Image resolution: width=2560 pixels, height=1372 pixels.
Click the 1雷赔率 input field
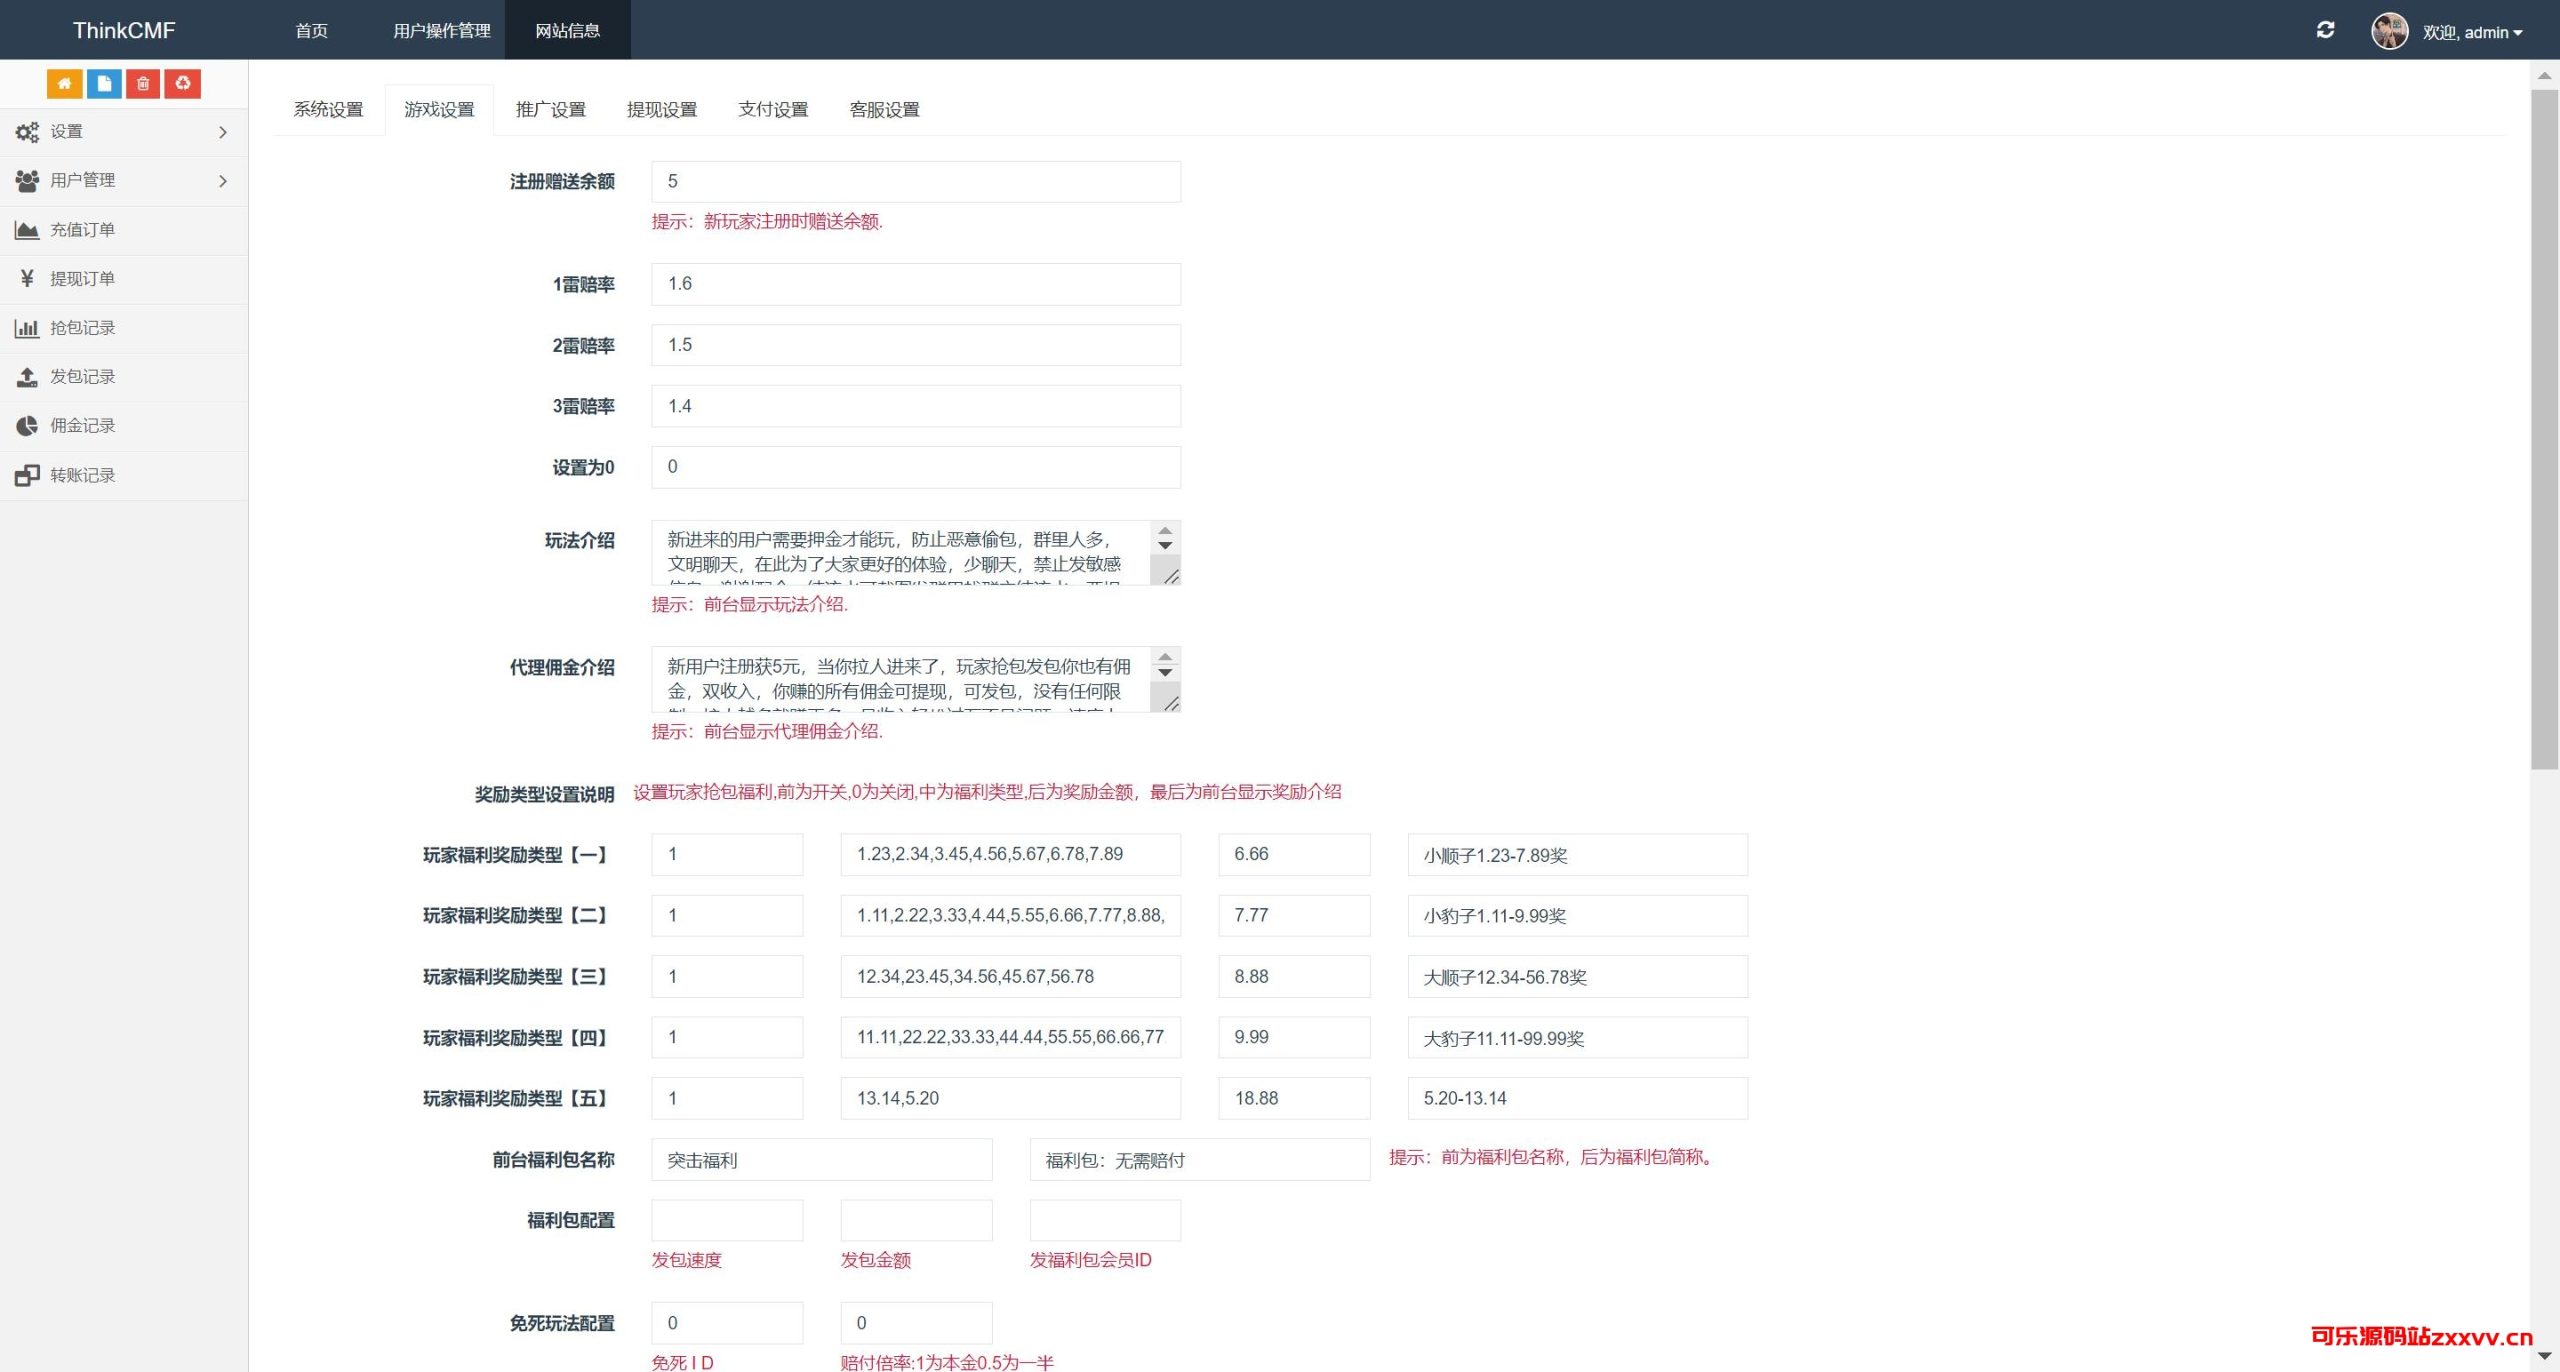[x=915, y=284]
